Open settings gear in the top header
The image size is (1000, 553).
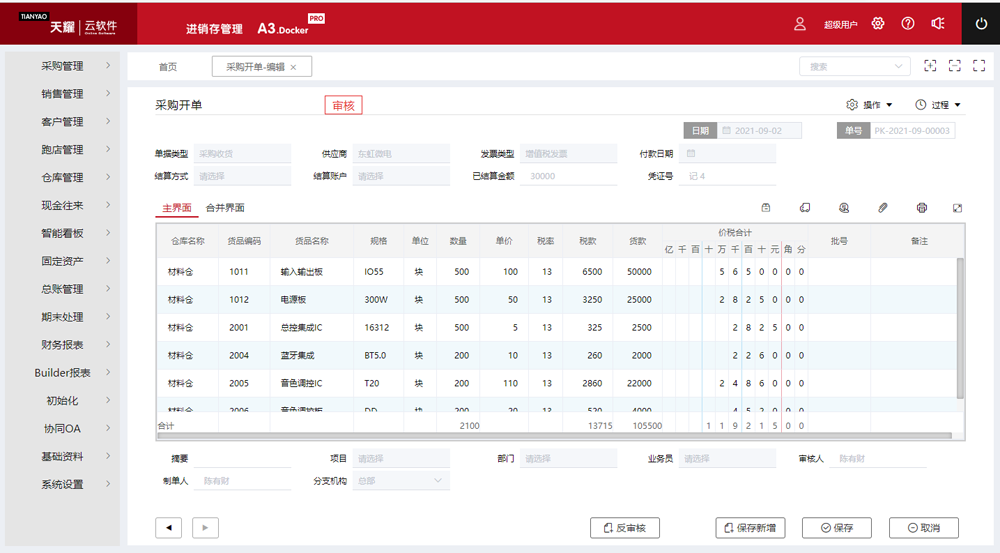point(878,24)
